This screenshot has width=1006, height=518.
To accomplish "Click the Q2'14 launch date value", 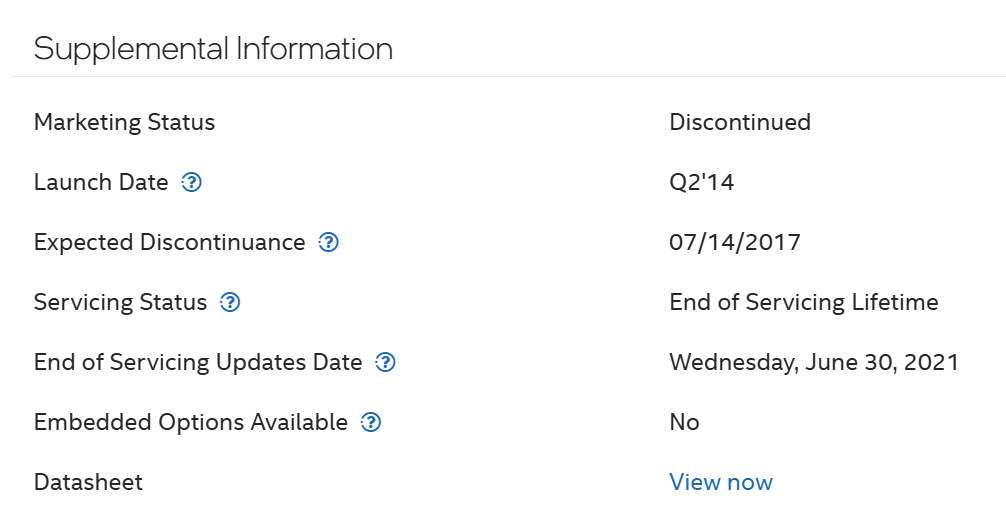I will point(702,183).
